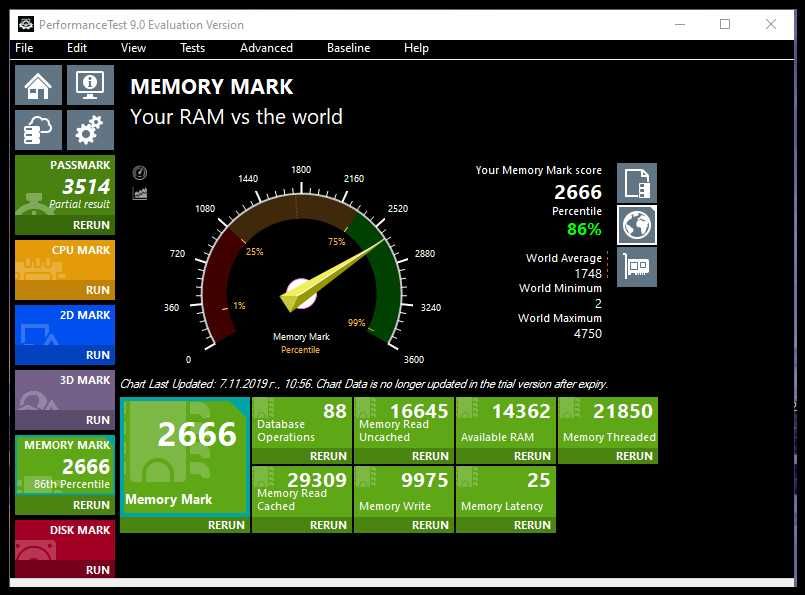Rerun the Memory Threaded test
805x595 pixels.
click(x=634, y=456)
